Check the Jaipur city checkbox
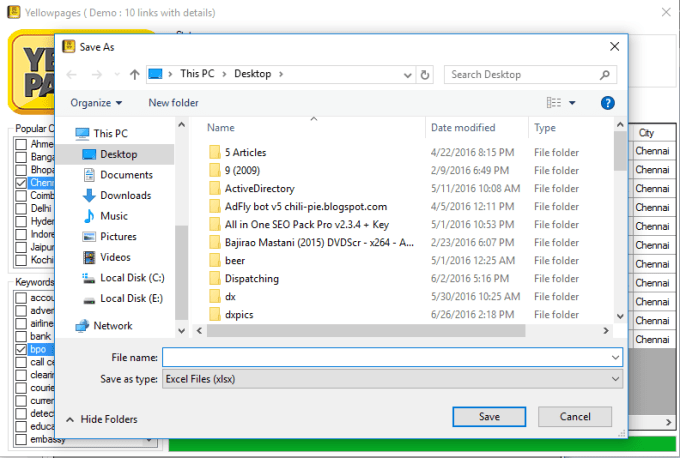The height and width of the screenshot is (458, 680). [x=21, y=247]
